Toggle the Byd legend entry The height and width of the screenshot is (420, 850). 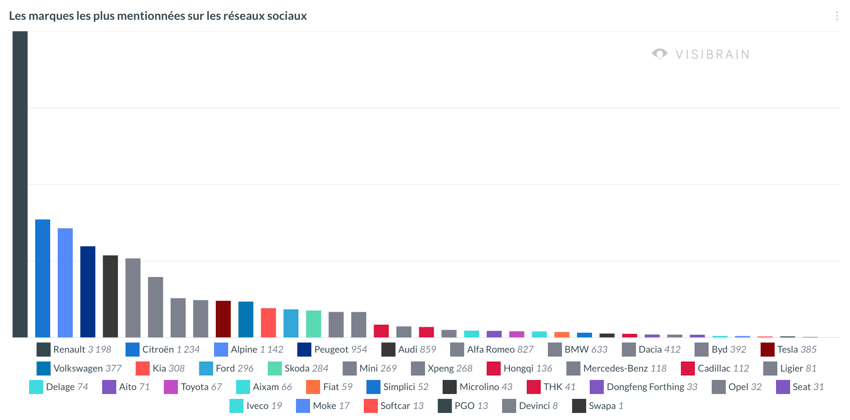(720, 350)
